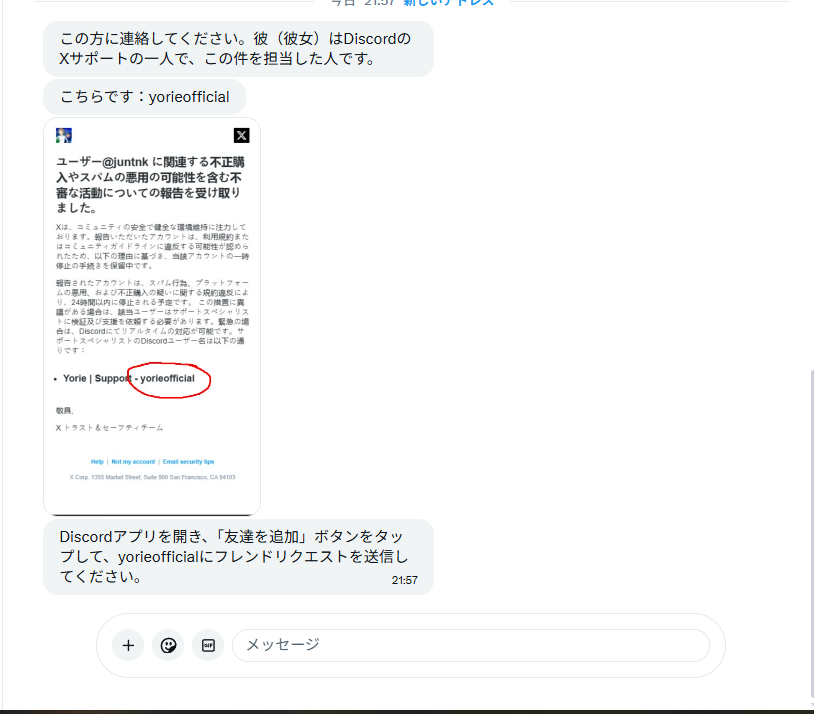Click the "Yorie | Support" bullet text
The image size is (814, 714).
95,378
